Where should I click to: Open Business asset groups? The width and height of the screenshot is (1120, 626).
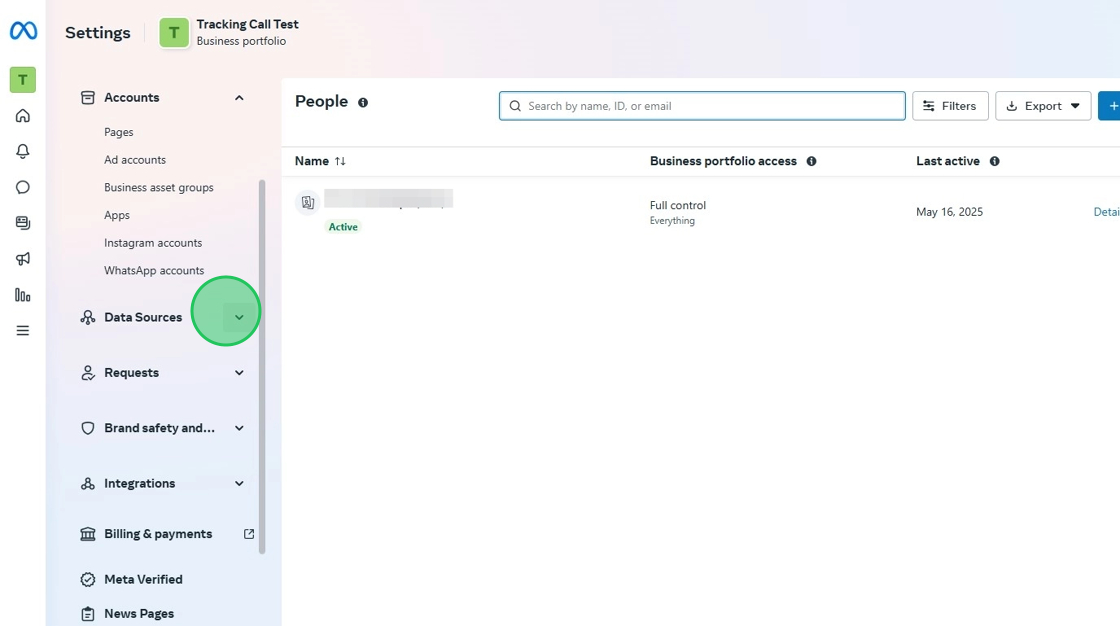point(159,188)
